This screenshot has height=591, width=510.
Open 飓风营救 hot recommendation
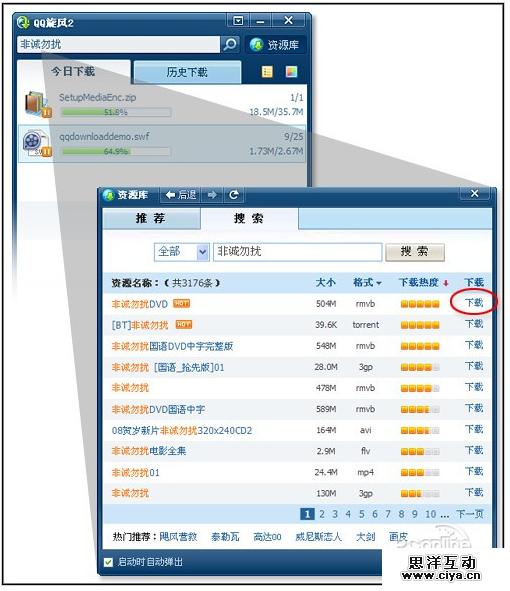178,537
